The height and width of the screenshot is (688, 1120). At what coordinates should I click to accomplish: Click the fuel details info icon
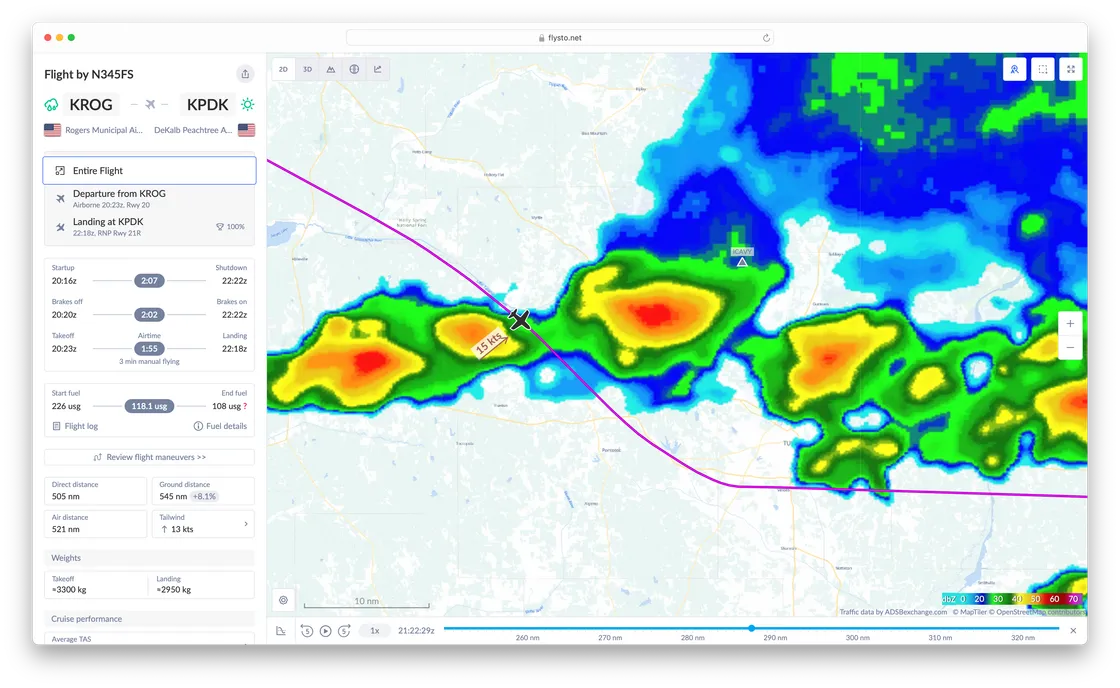[198, 426]
